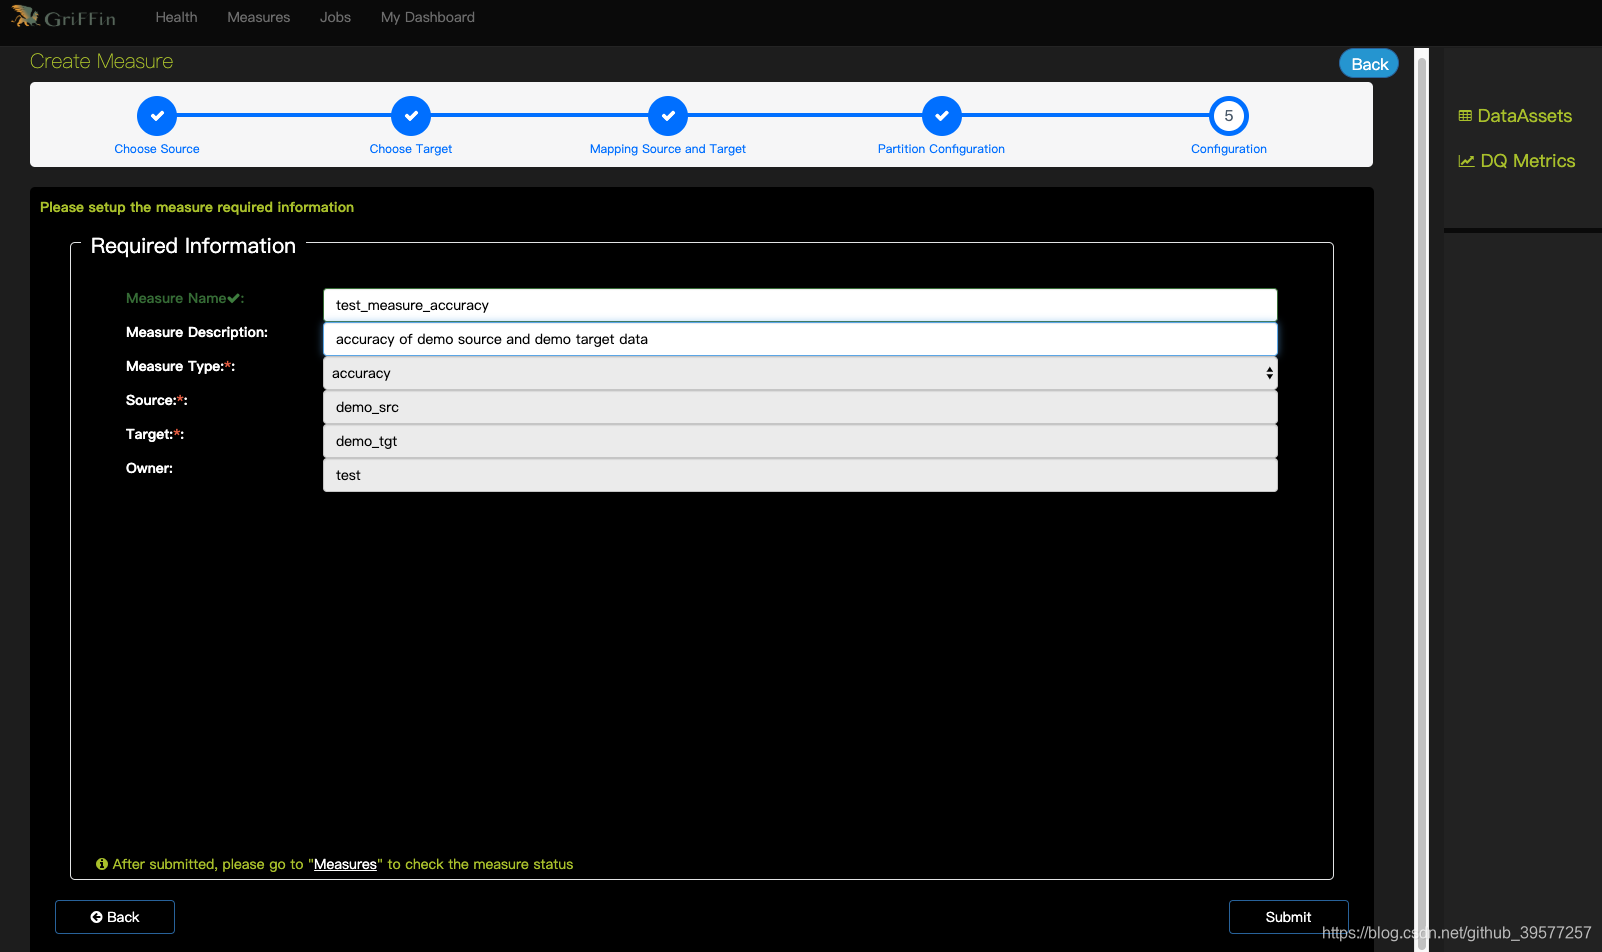Click the Measure Type label

coord(180,366)
